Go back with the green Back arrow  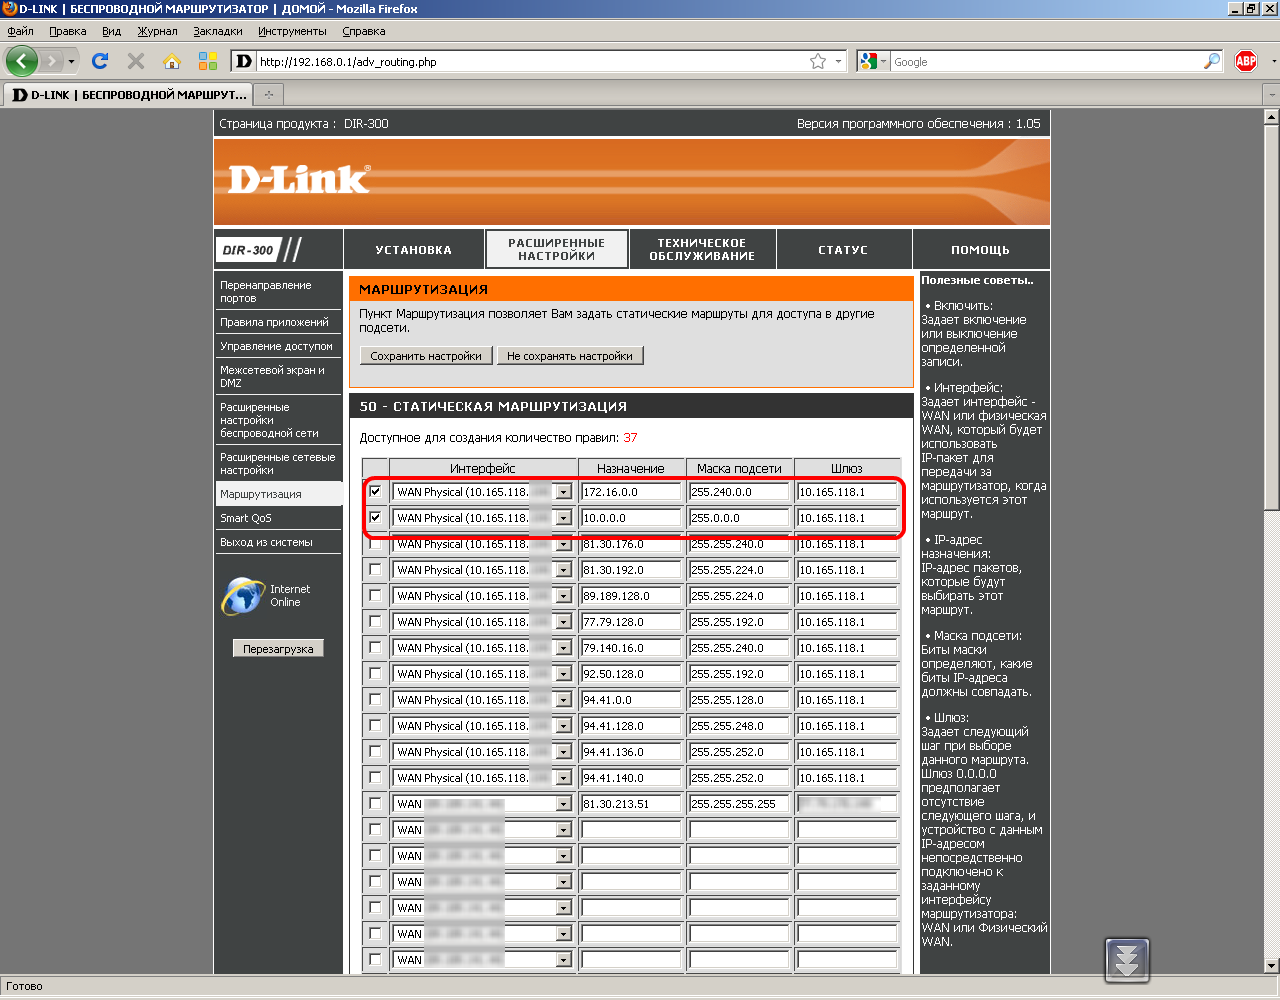[x=21, y=61]
